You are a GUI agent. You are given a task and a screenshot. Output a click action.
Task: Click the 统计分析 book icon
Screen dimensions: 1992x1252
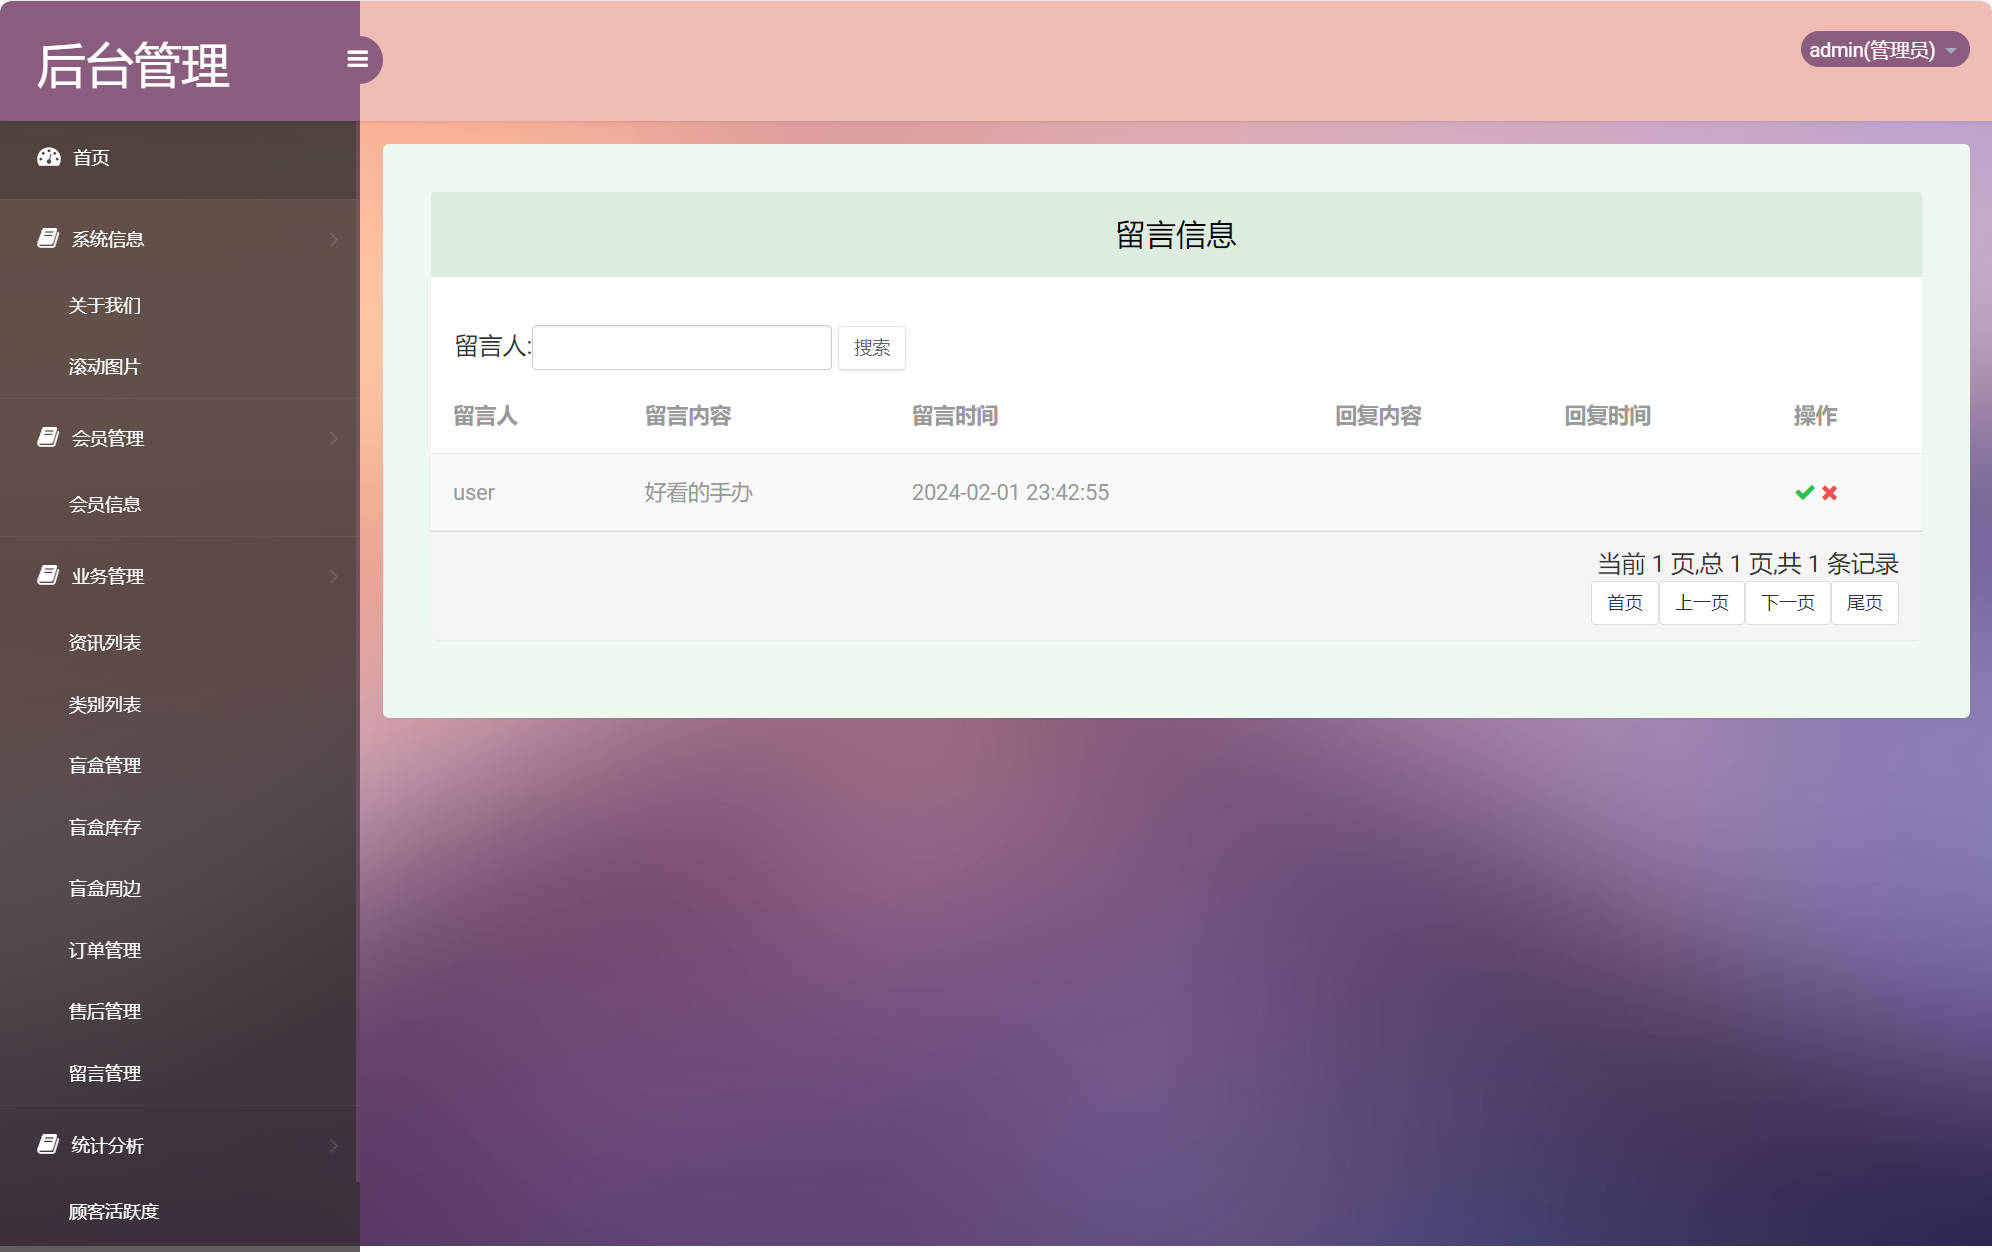click(46, 1145)
